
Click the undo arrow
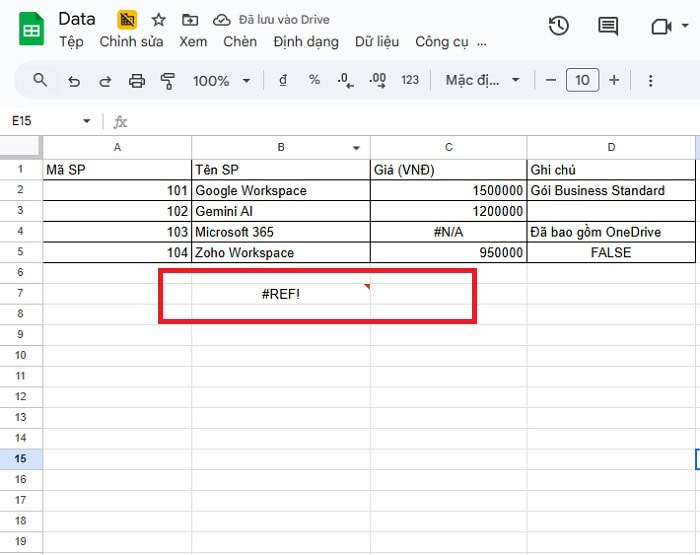[x=73, y=80]
